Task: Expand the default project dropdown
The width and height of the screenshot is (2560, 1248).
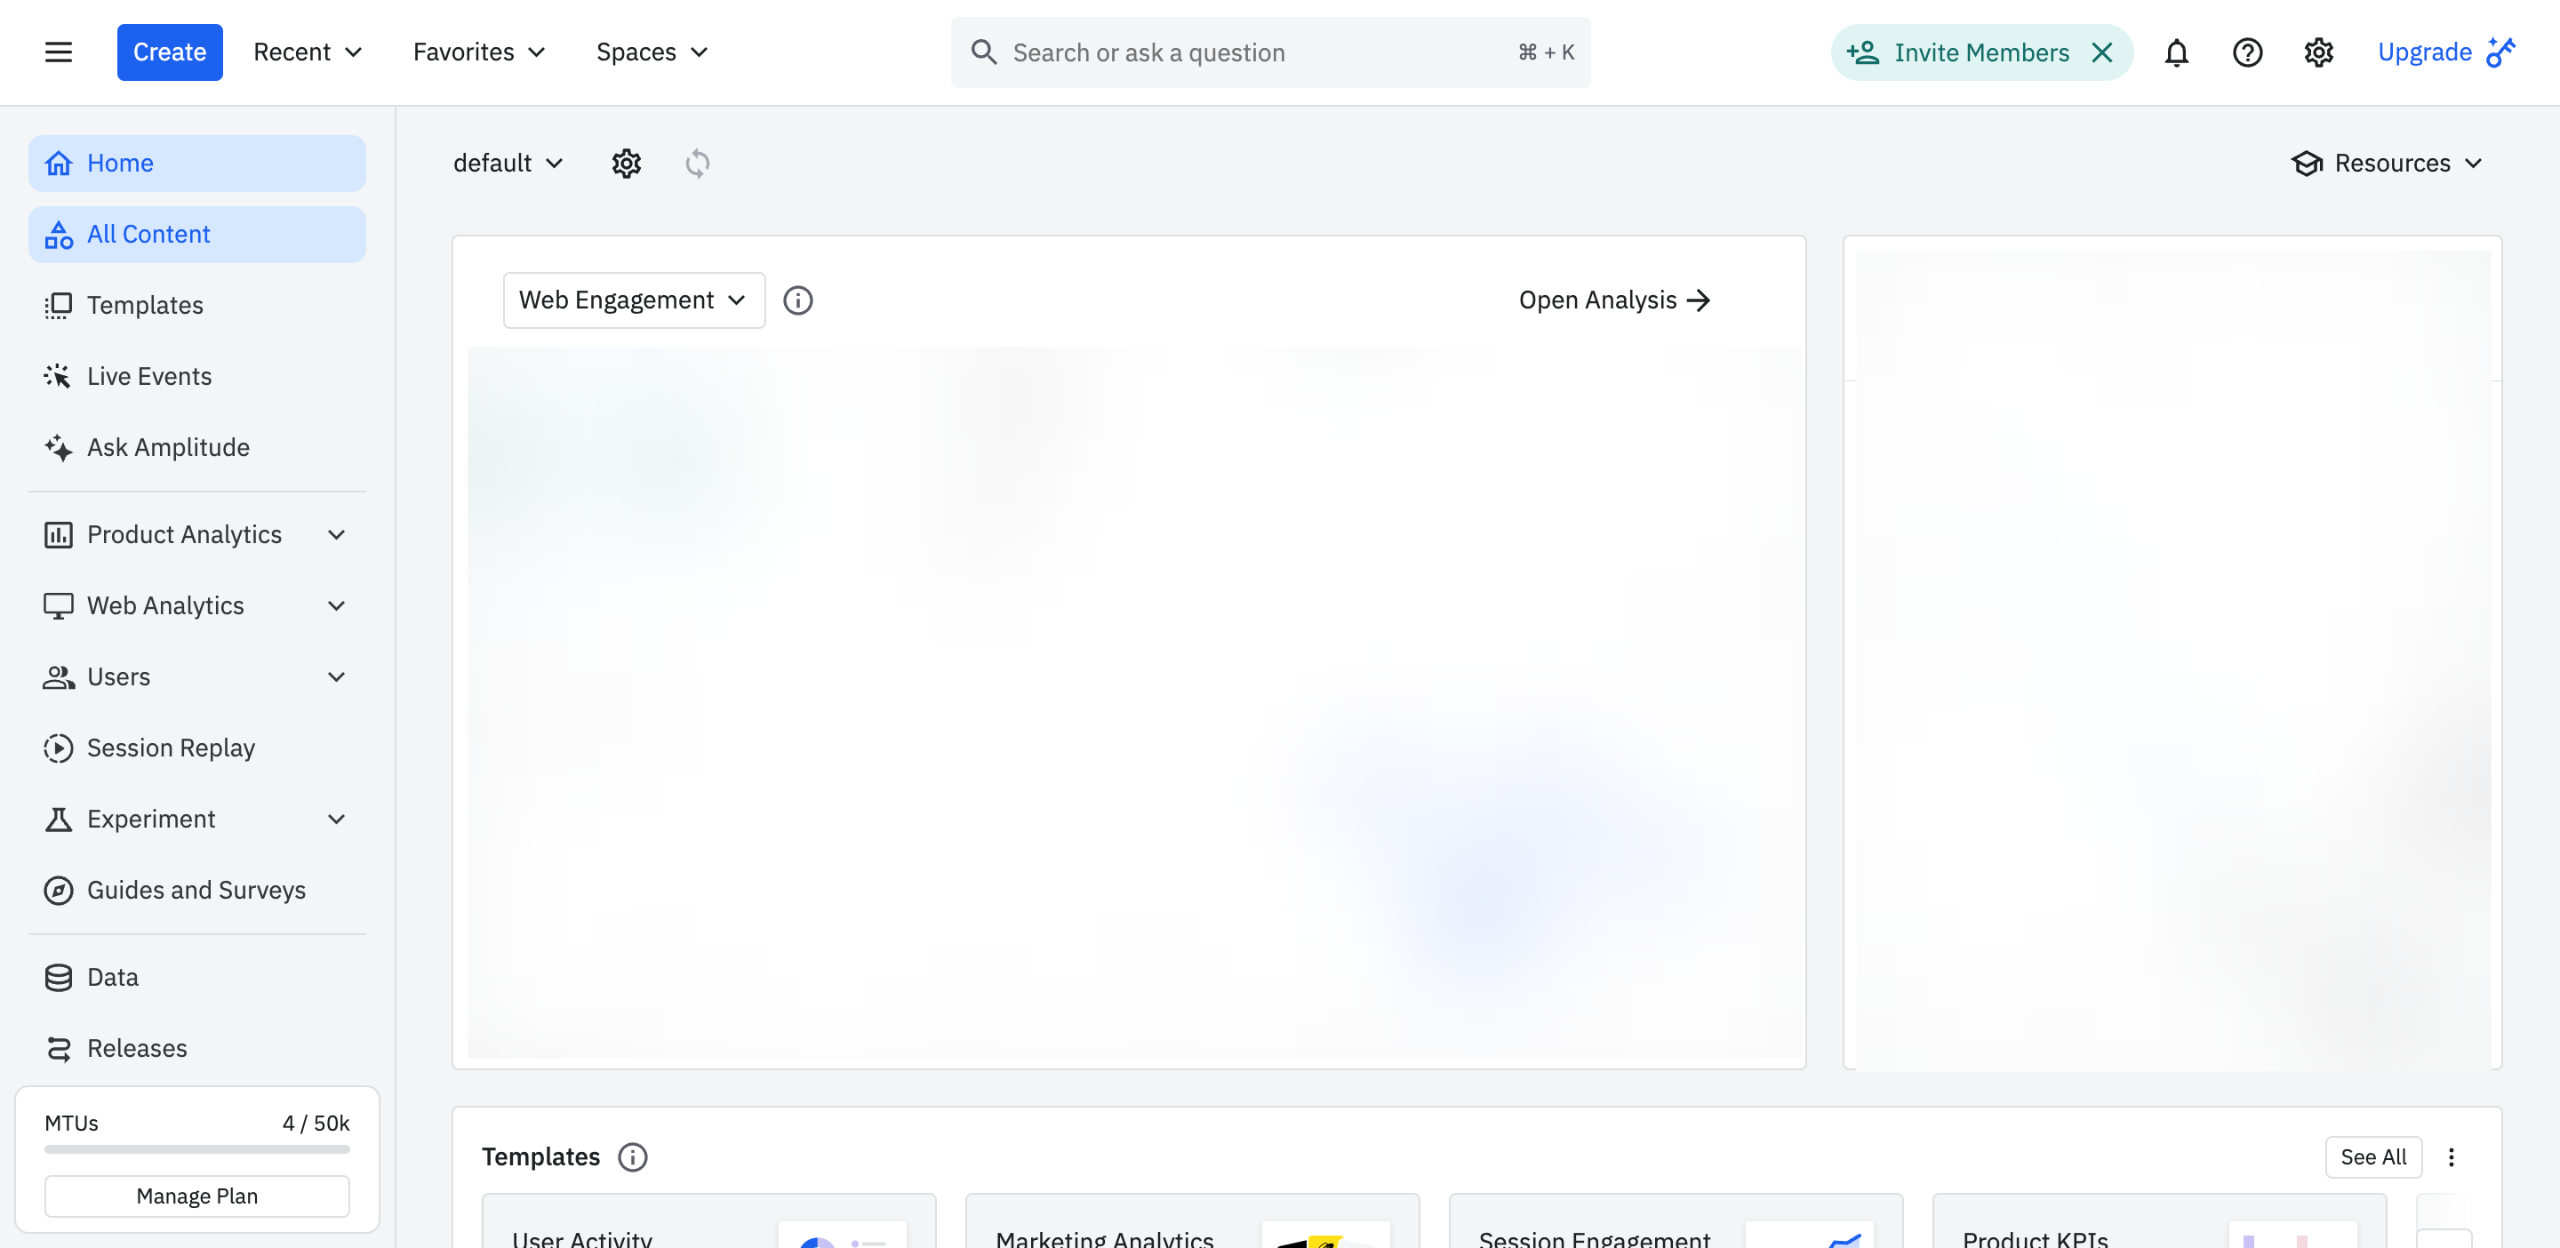Action: click(508, 163)
